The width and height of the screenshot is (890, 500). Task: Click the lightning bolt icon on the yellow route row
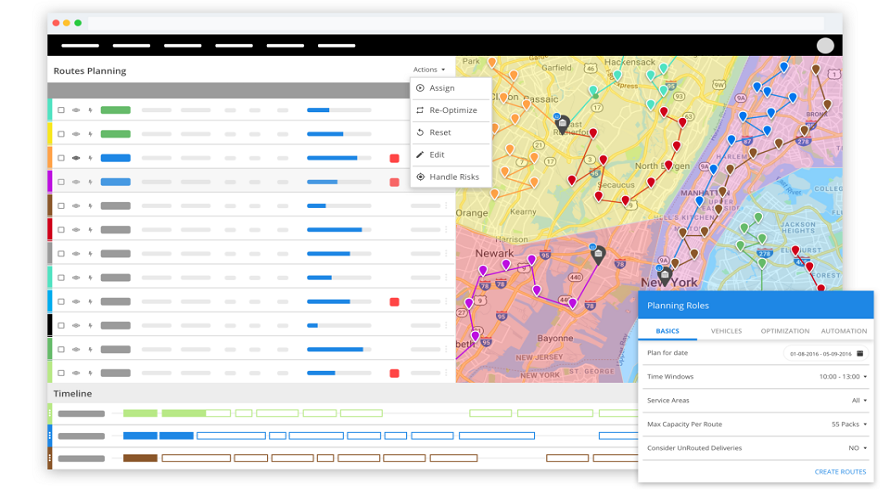[x=90, y=134]
